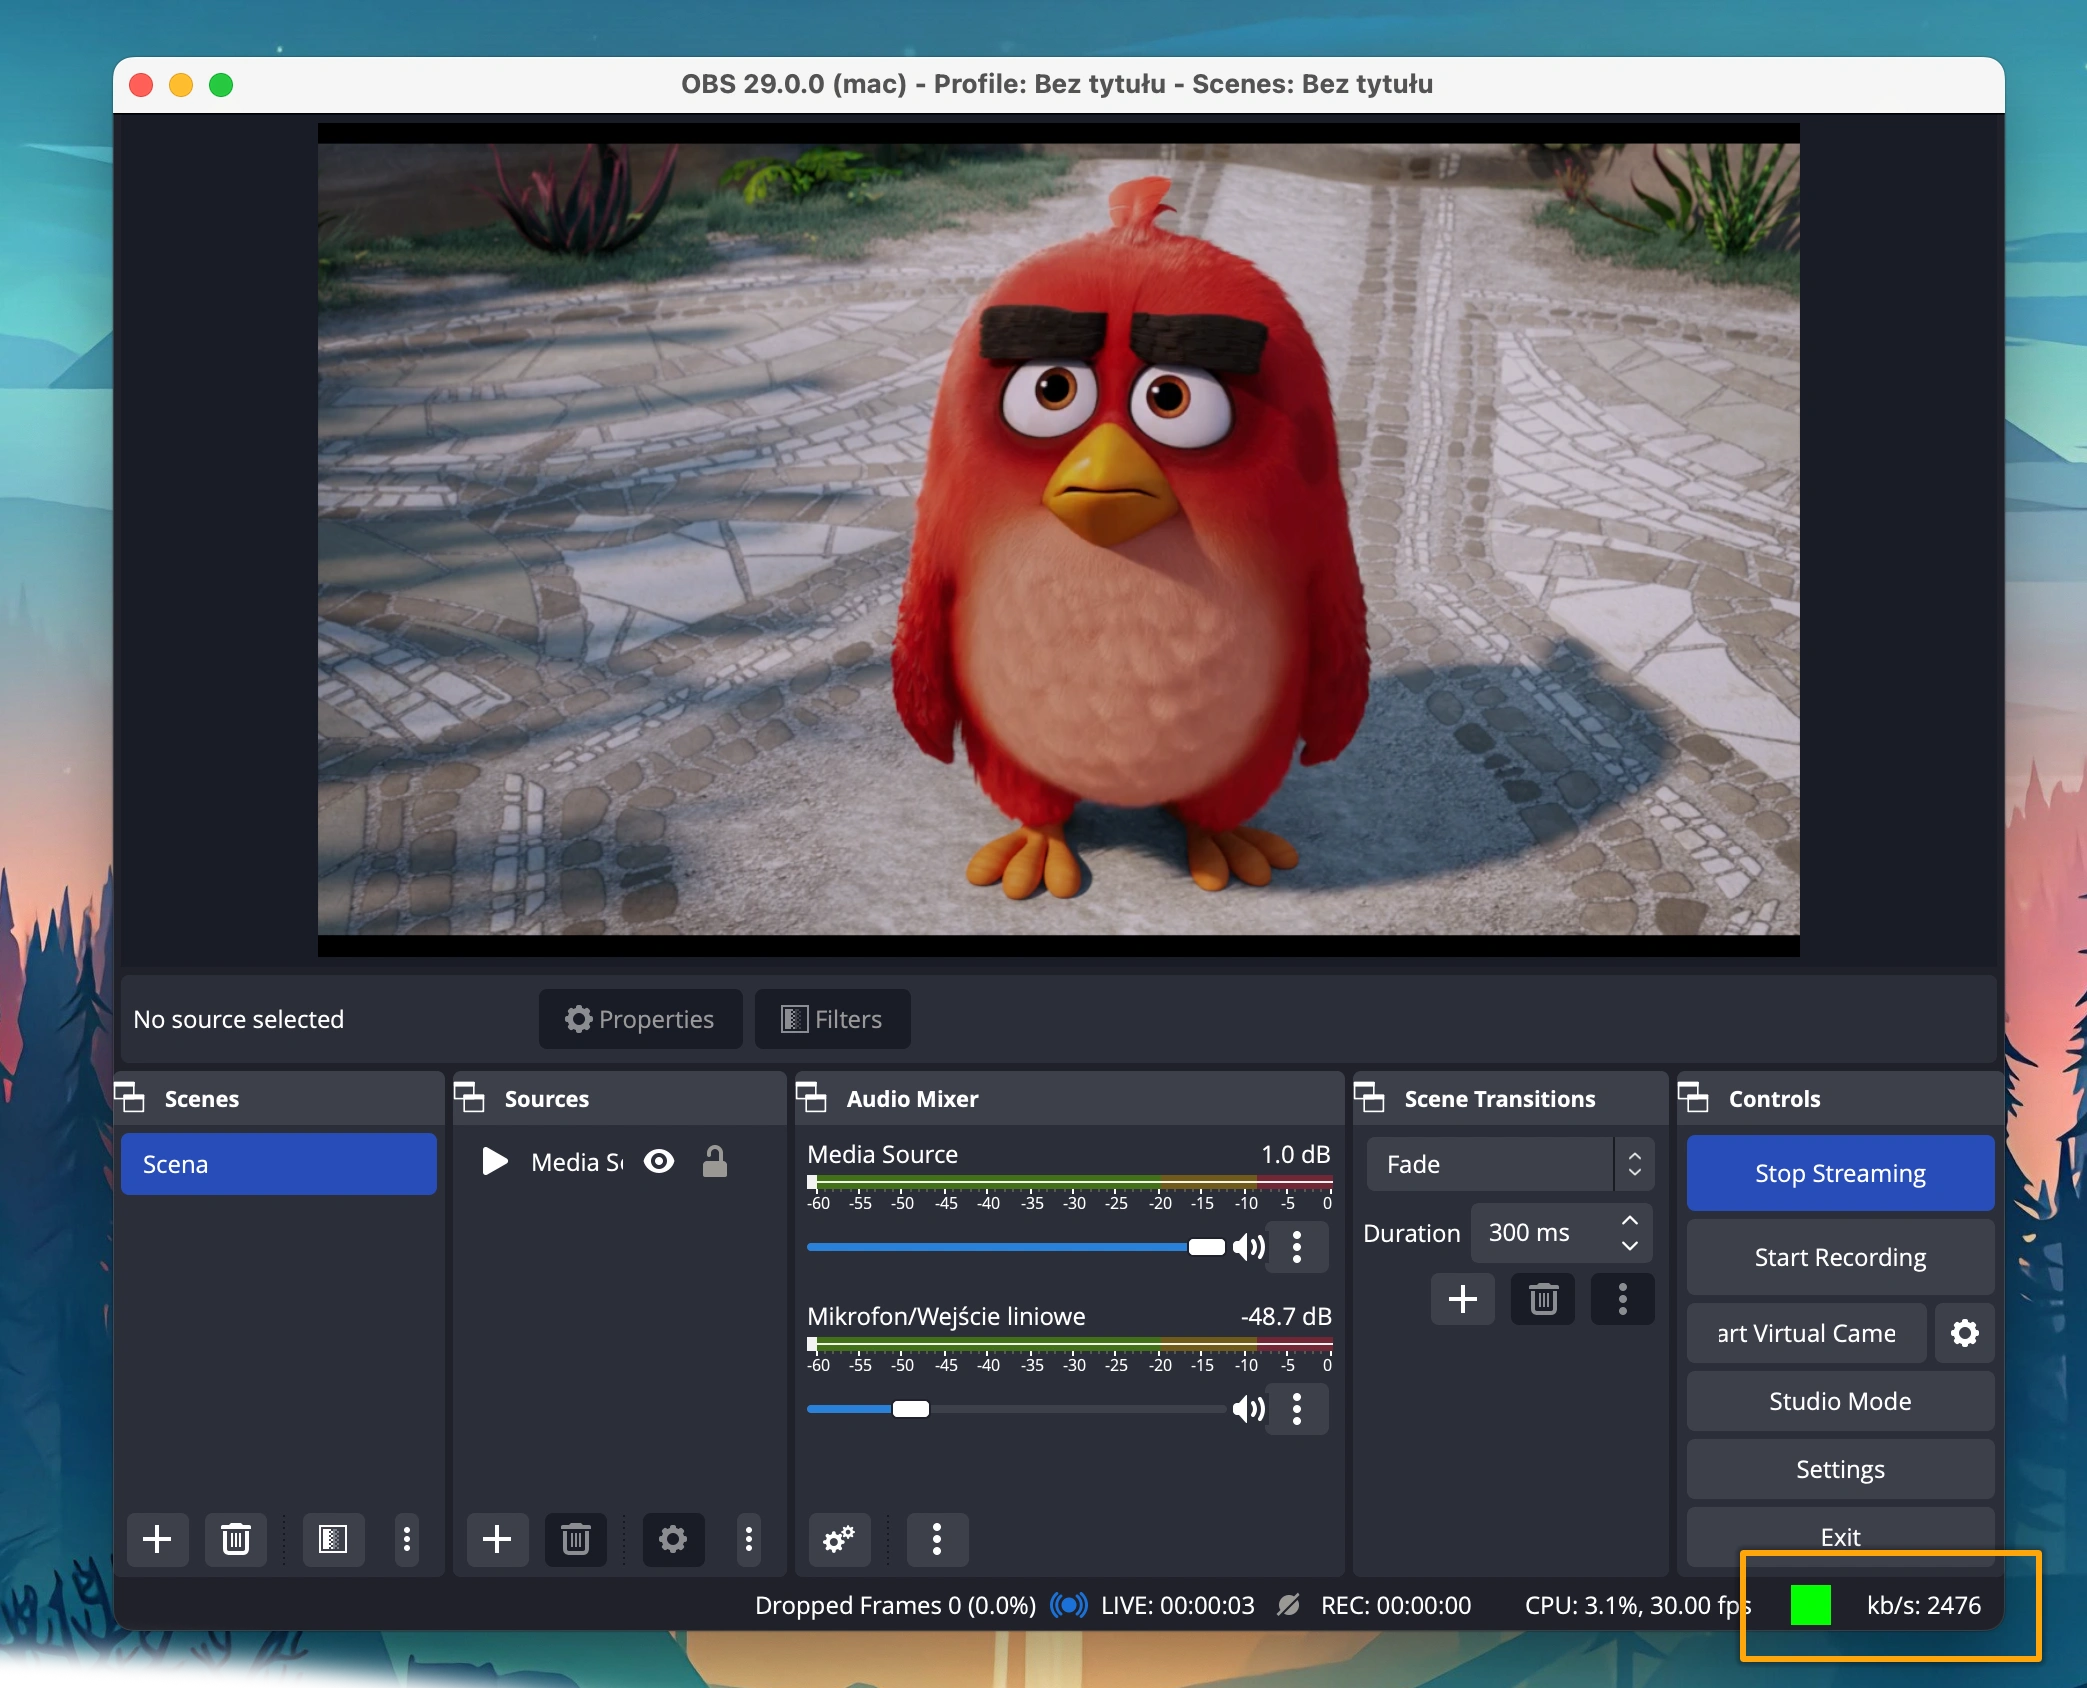
Task: Open Media Source mixer options menu
Action: 1297,1247
